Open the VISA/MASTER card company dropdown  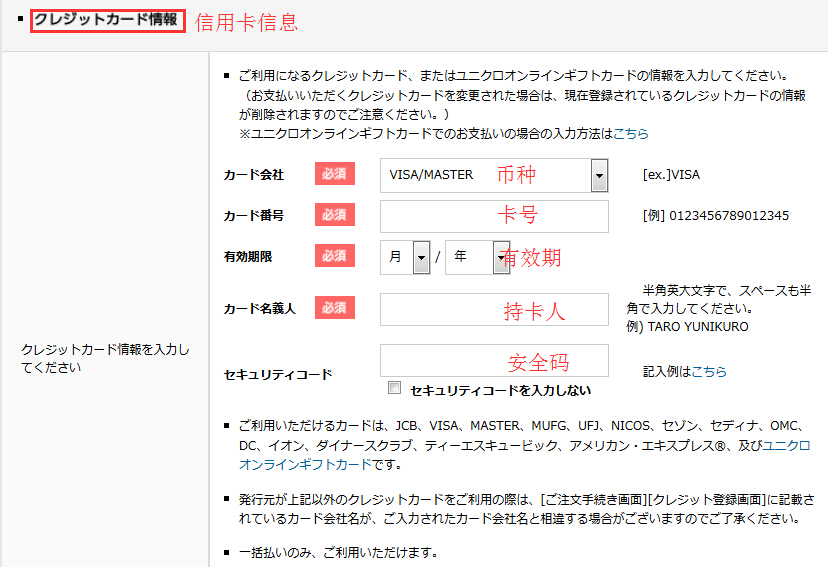[x=495, y=175]
